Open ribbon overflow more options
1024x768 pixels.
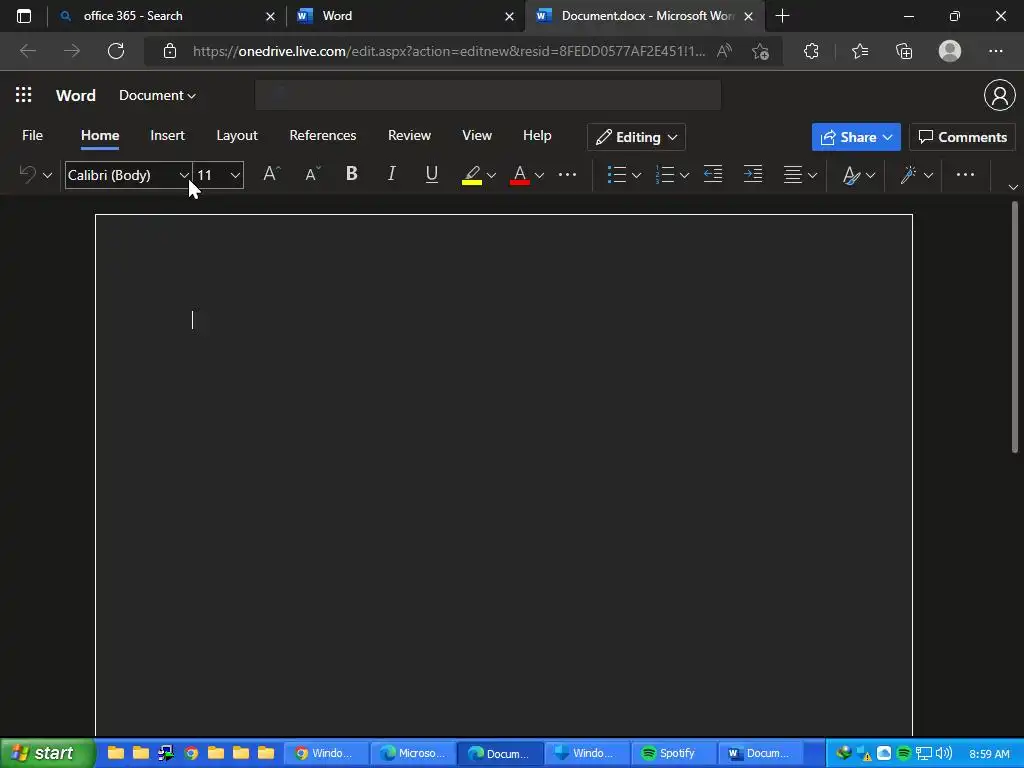tap(965, 174)
